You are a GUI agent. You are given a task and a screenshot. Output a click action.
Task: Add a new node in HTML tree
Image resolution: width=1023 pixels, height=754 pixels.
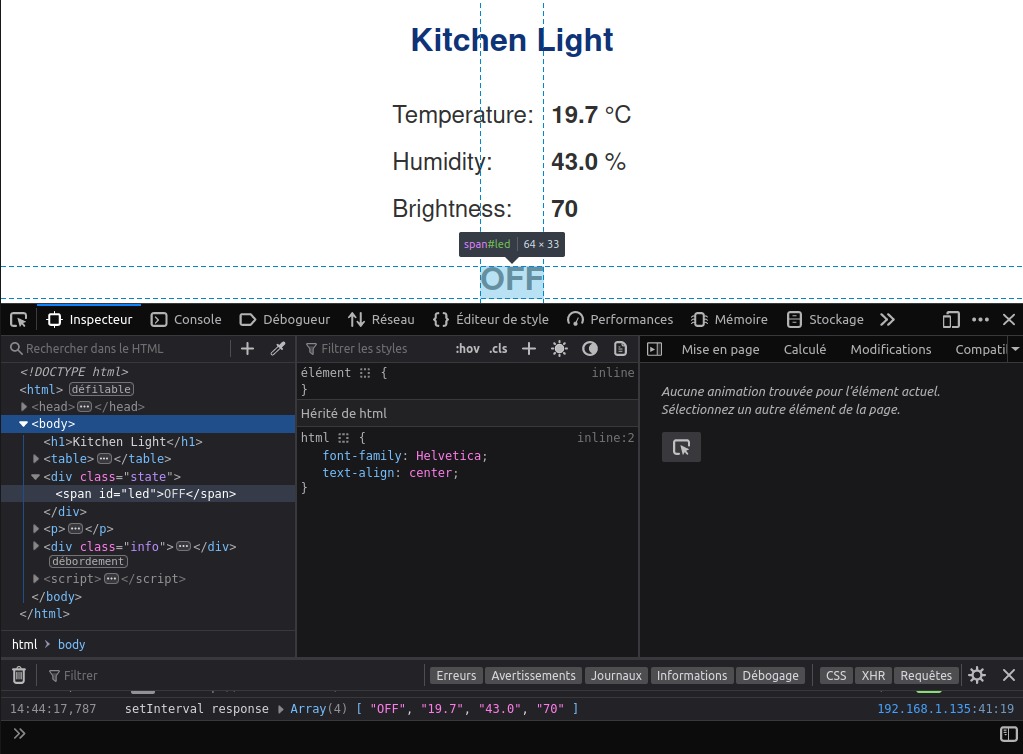coord(248,349)
